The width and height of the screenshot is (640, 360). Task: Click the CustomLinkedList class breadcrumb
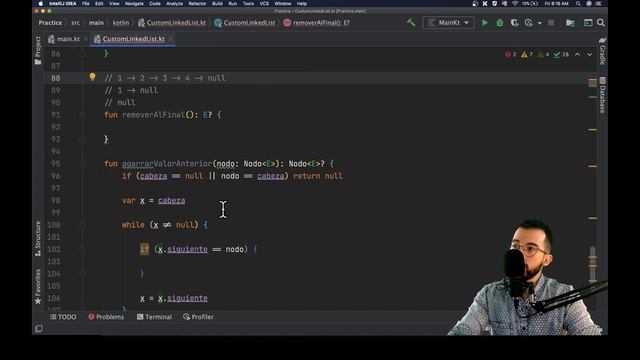245,23
